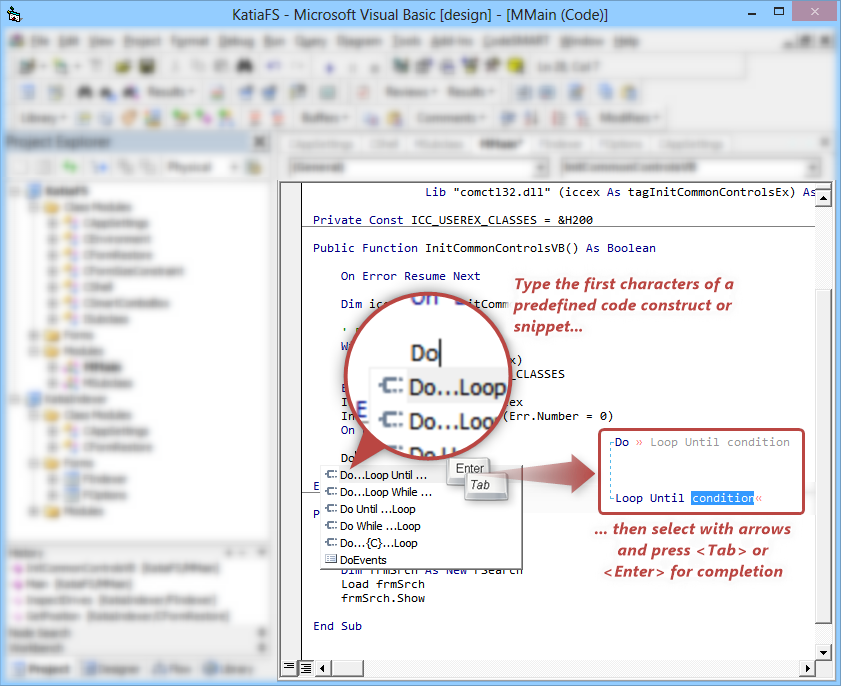Select the Do...Loop While snippet icon
The image size is (841, 686).
click(331, 492)
